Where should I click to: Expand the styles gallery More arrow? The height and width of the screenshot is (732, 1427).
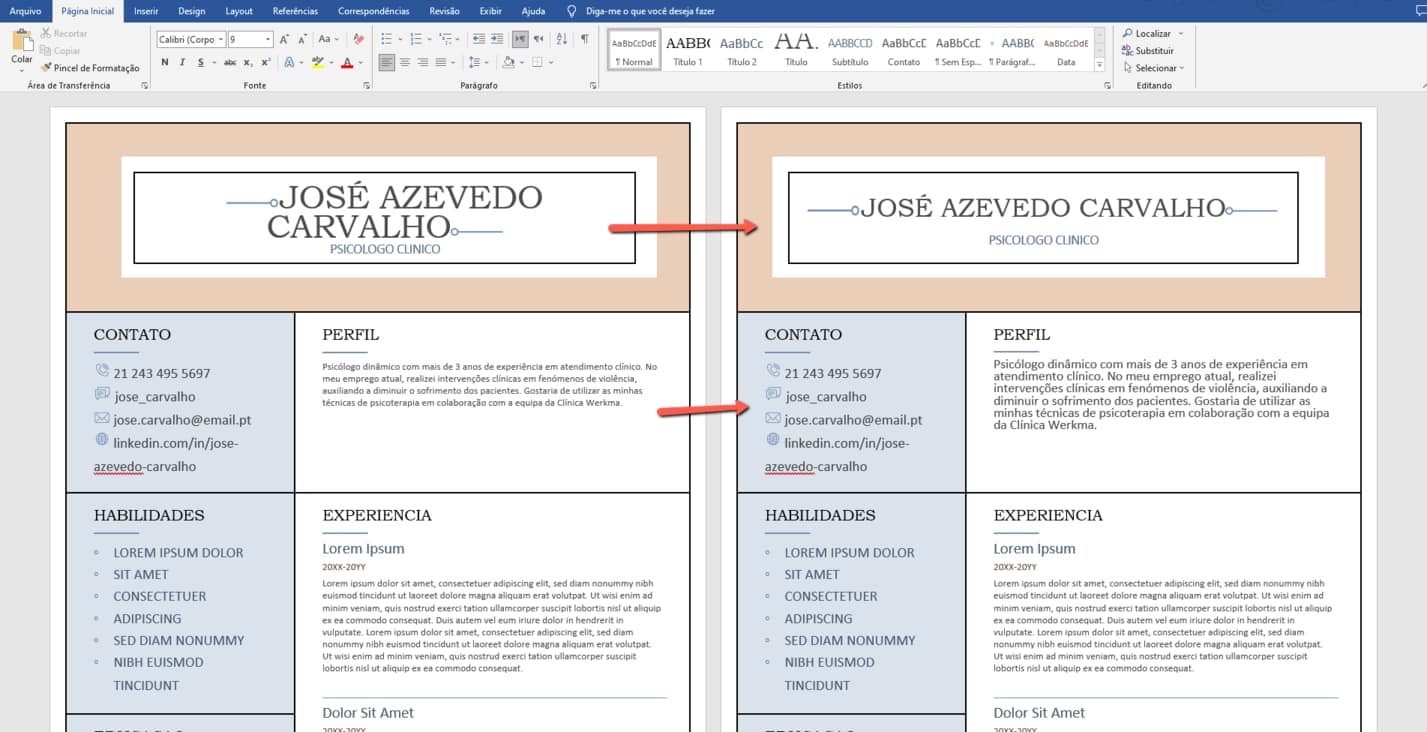click(1100, 65)
